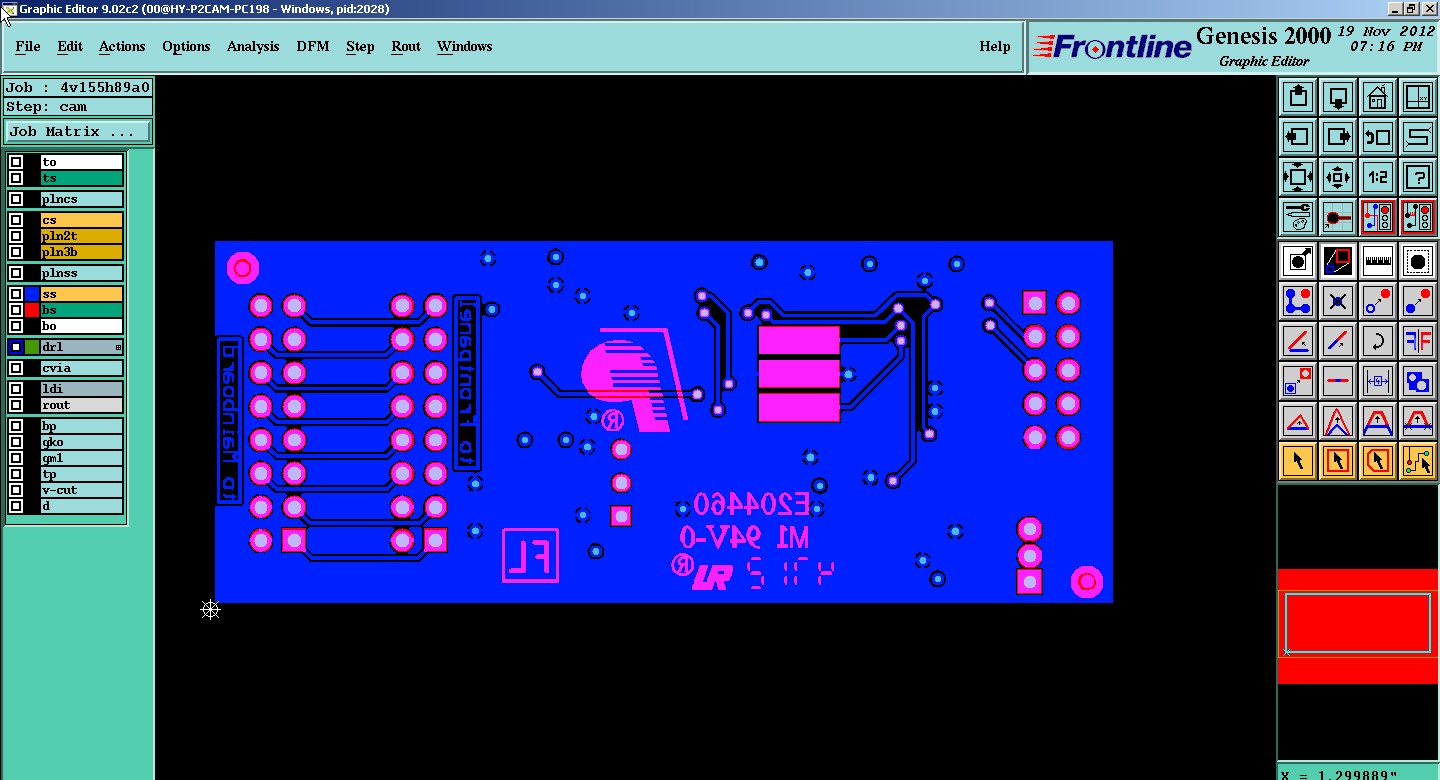Click the 'Job : 4v155h89a0' label

tap(78, 87)
